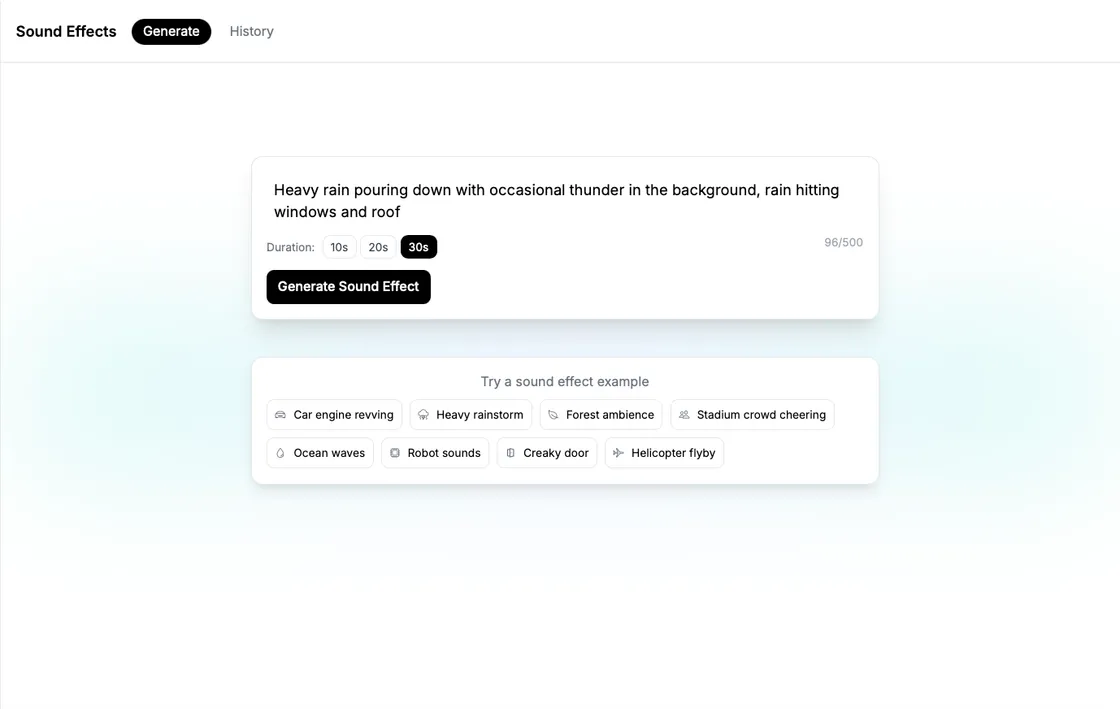Select the 30s duration option
This screenshot has width=1120, height=709.
(x=418, y=247)
